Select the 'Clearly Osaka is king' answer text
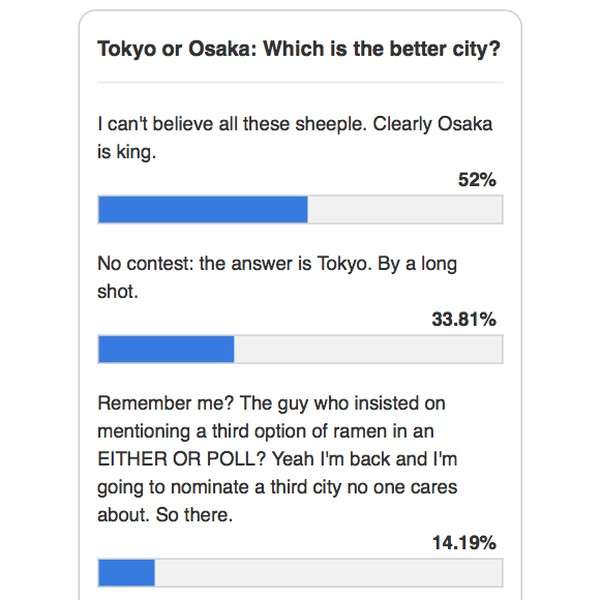This screenshot has width=600, height=600. (295, 138)
